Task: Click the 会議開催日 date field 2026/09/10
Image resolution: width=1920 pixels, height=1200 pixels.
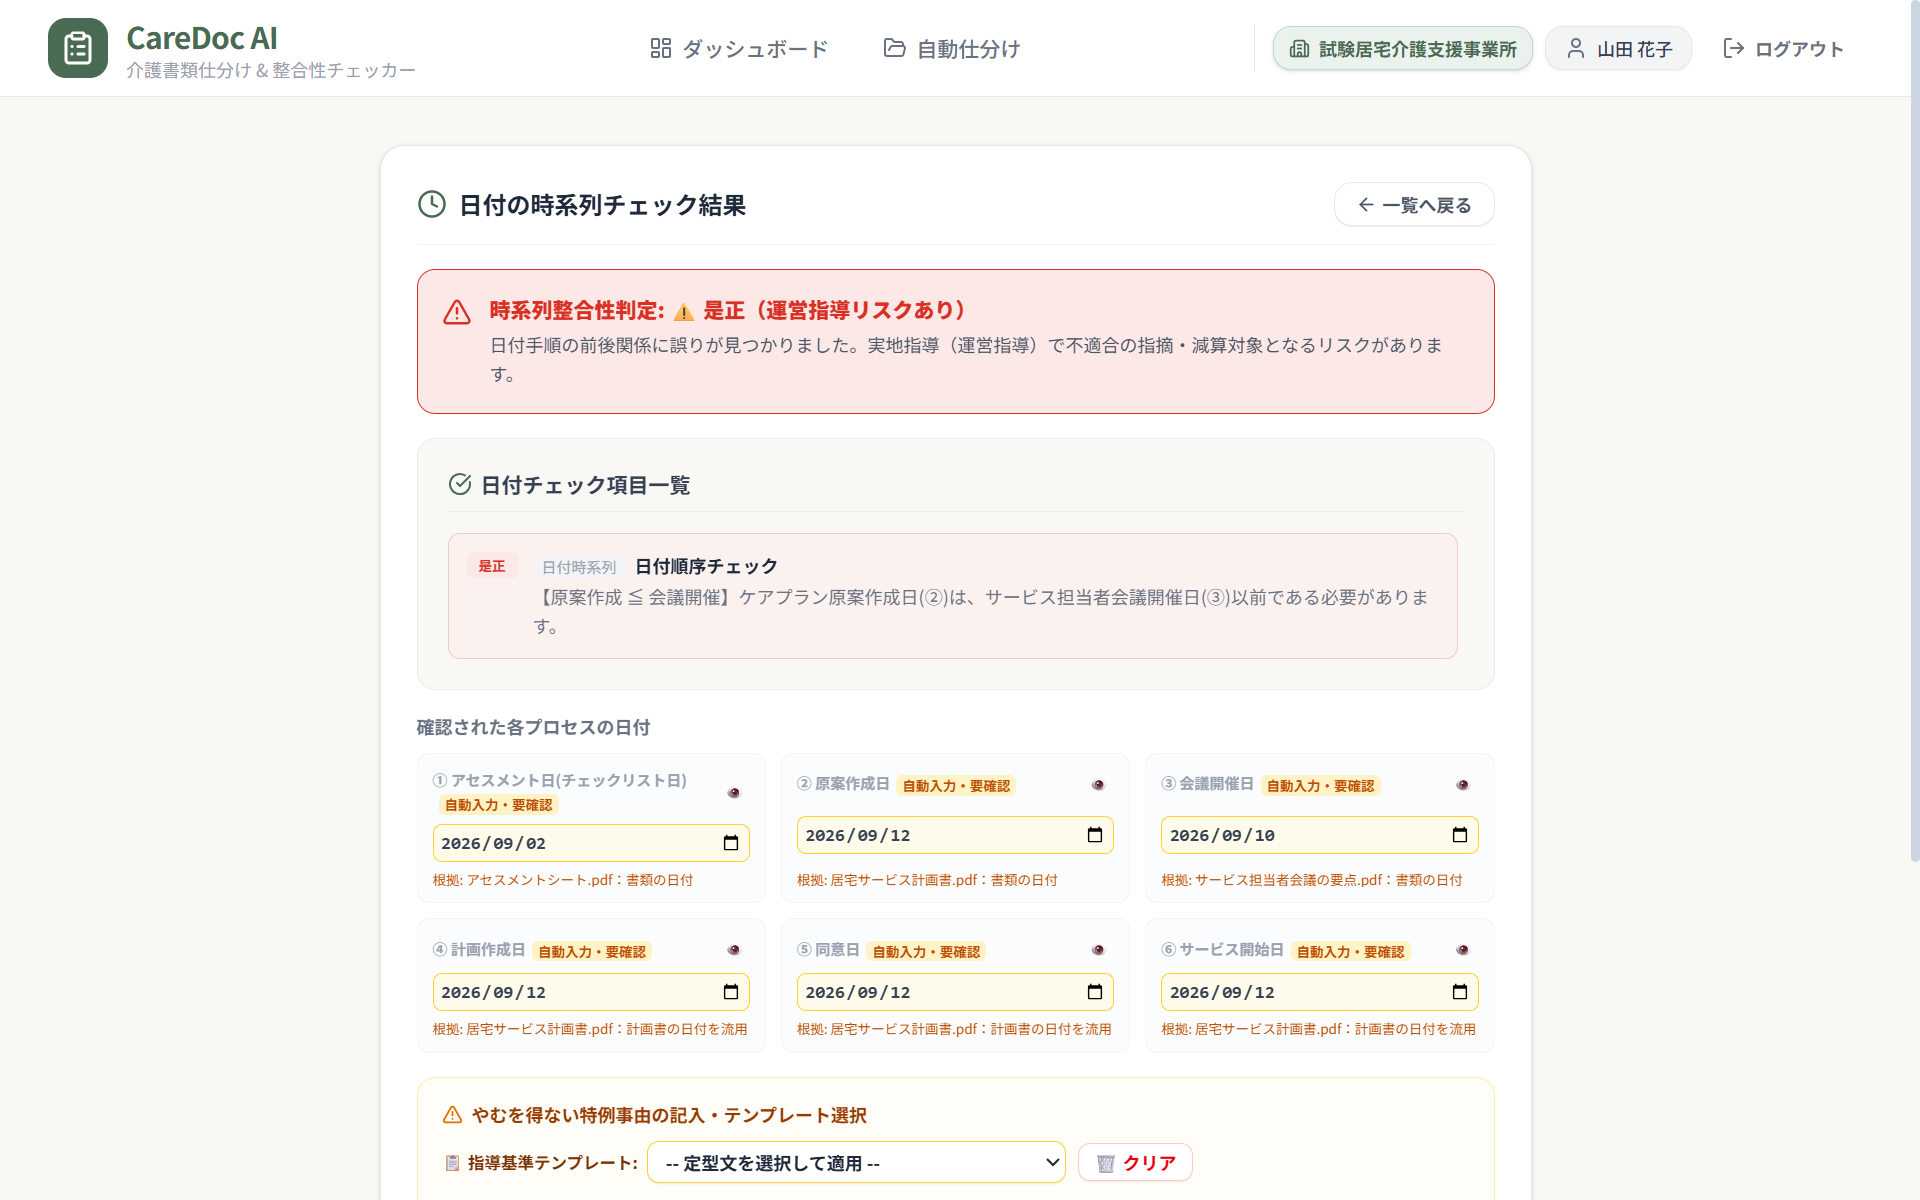Action: point(1319,835)
